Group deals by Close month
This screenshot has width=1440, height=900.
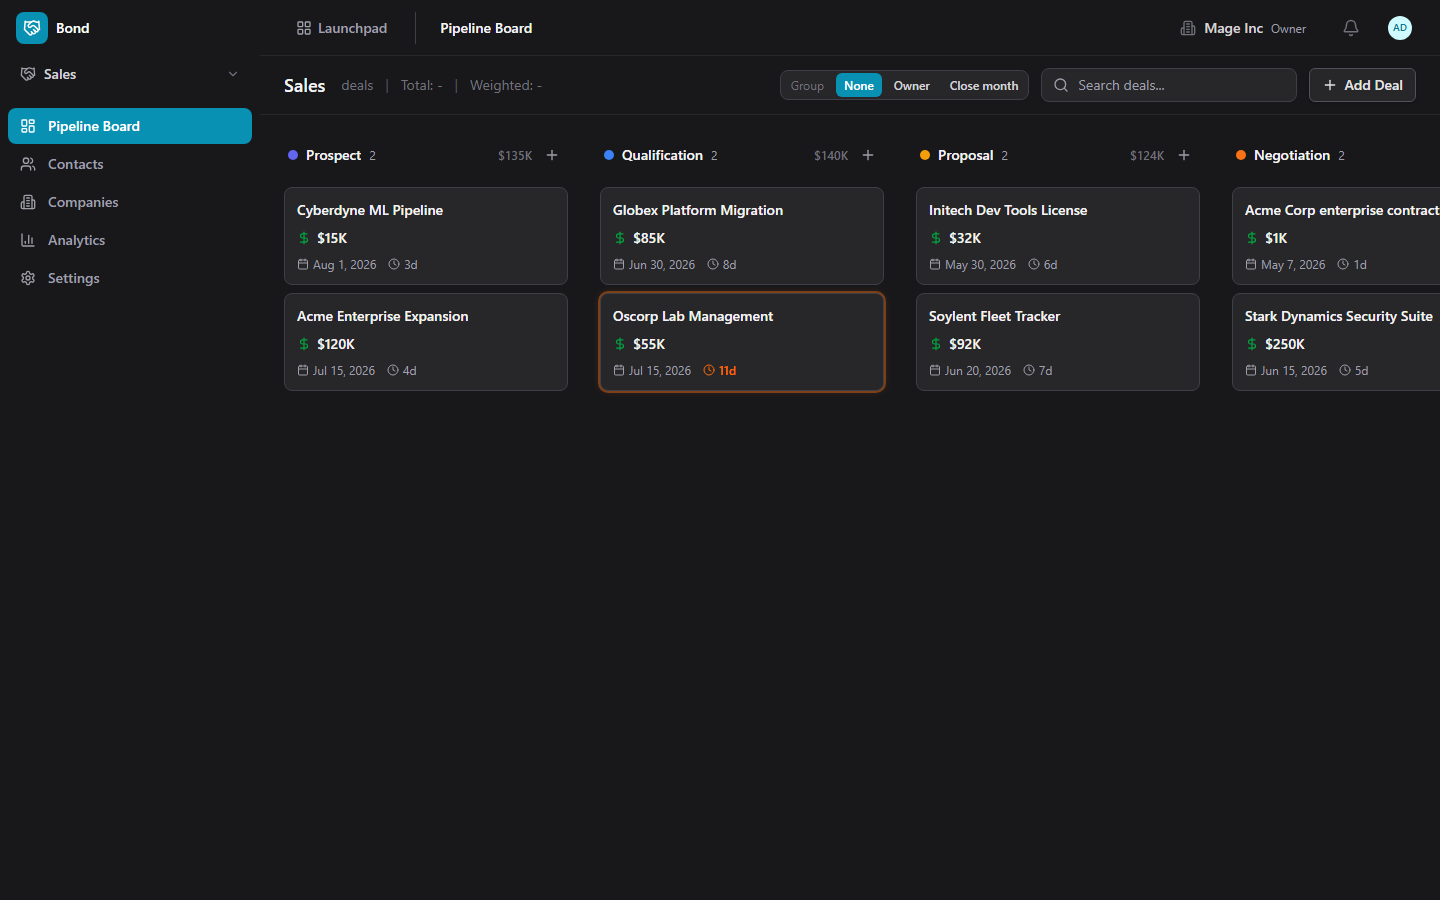click(x=983, y=86)
